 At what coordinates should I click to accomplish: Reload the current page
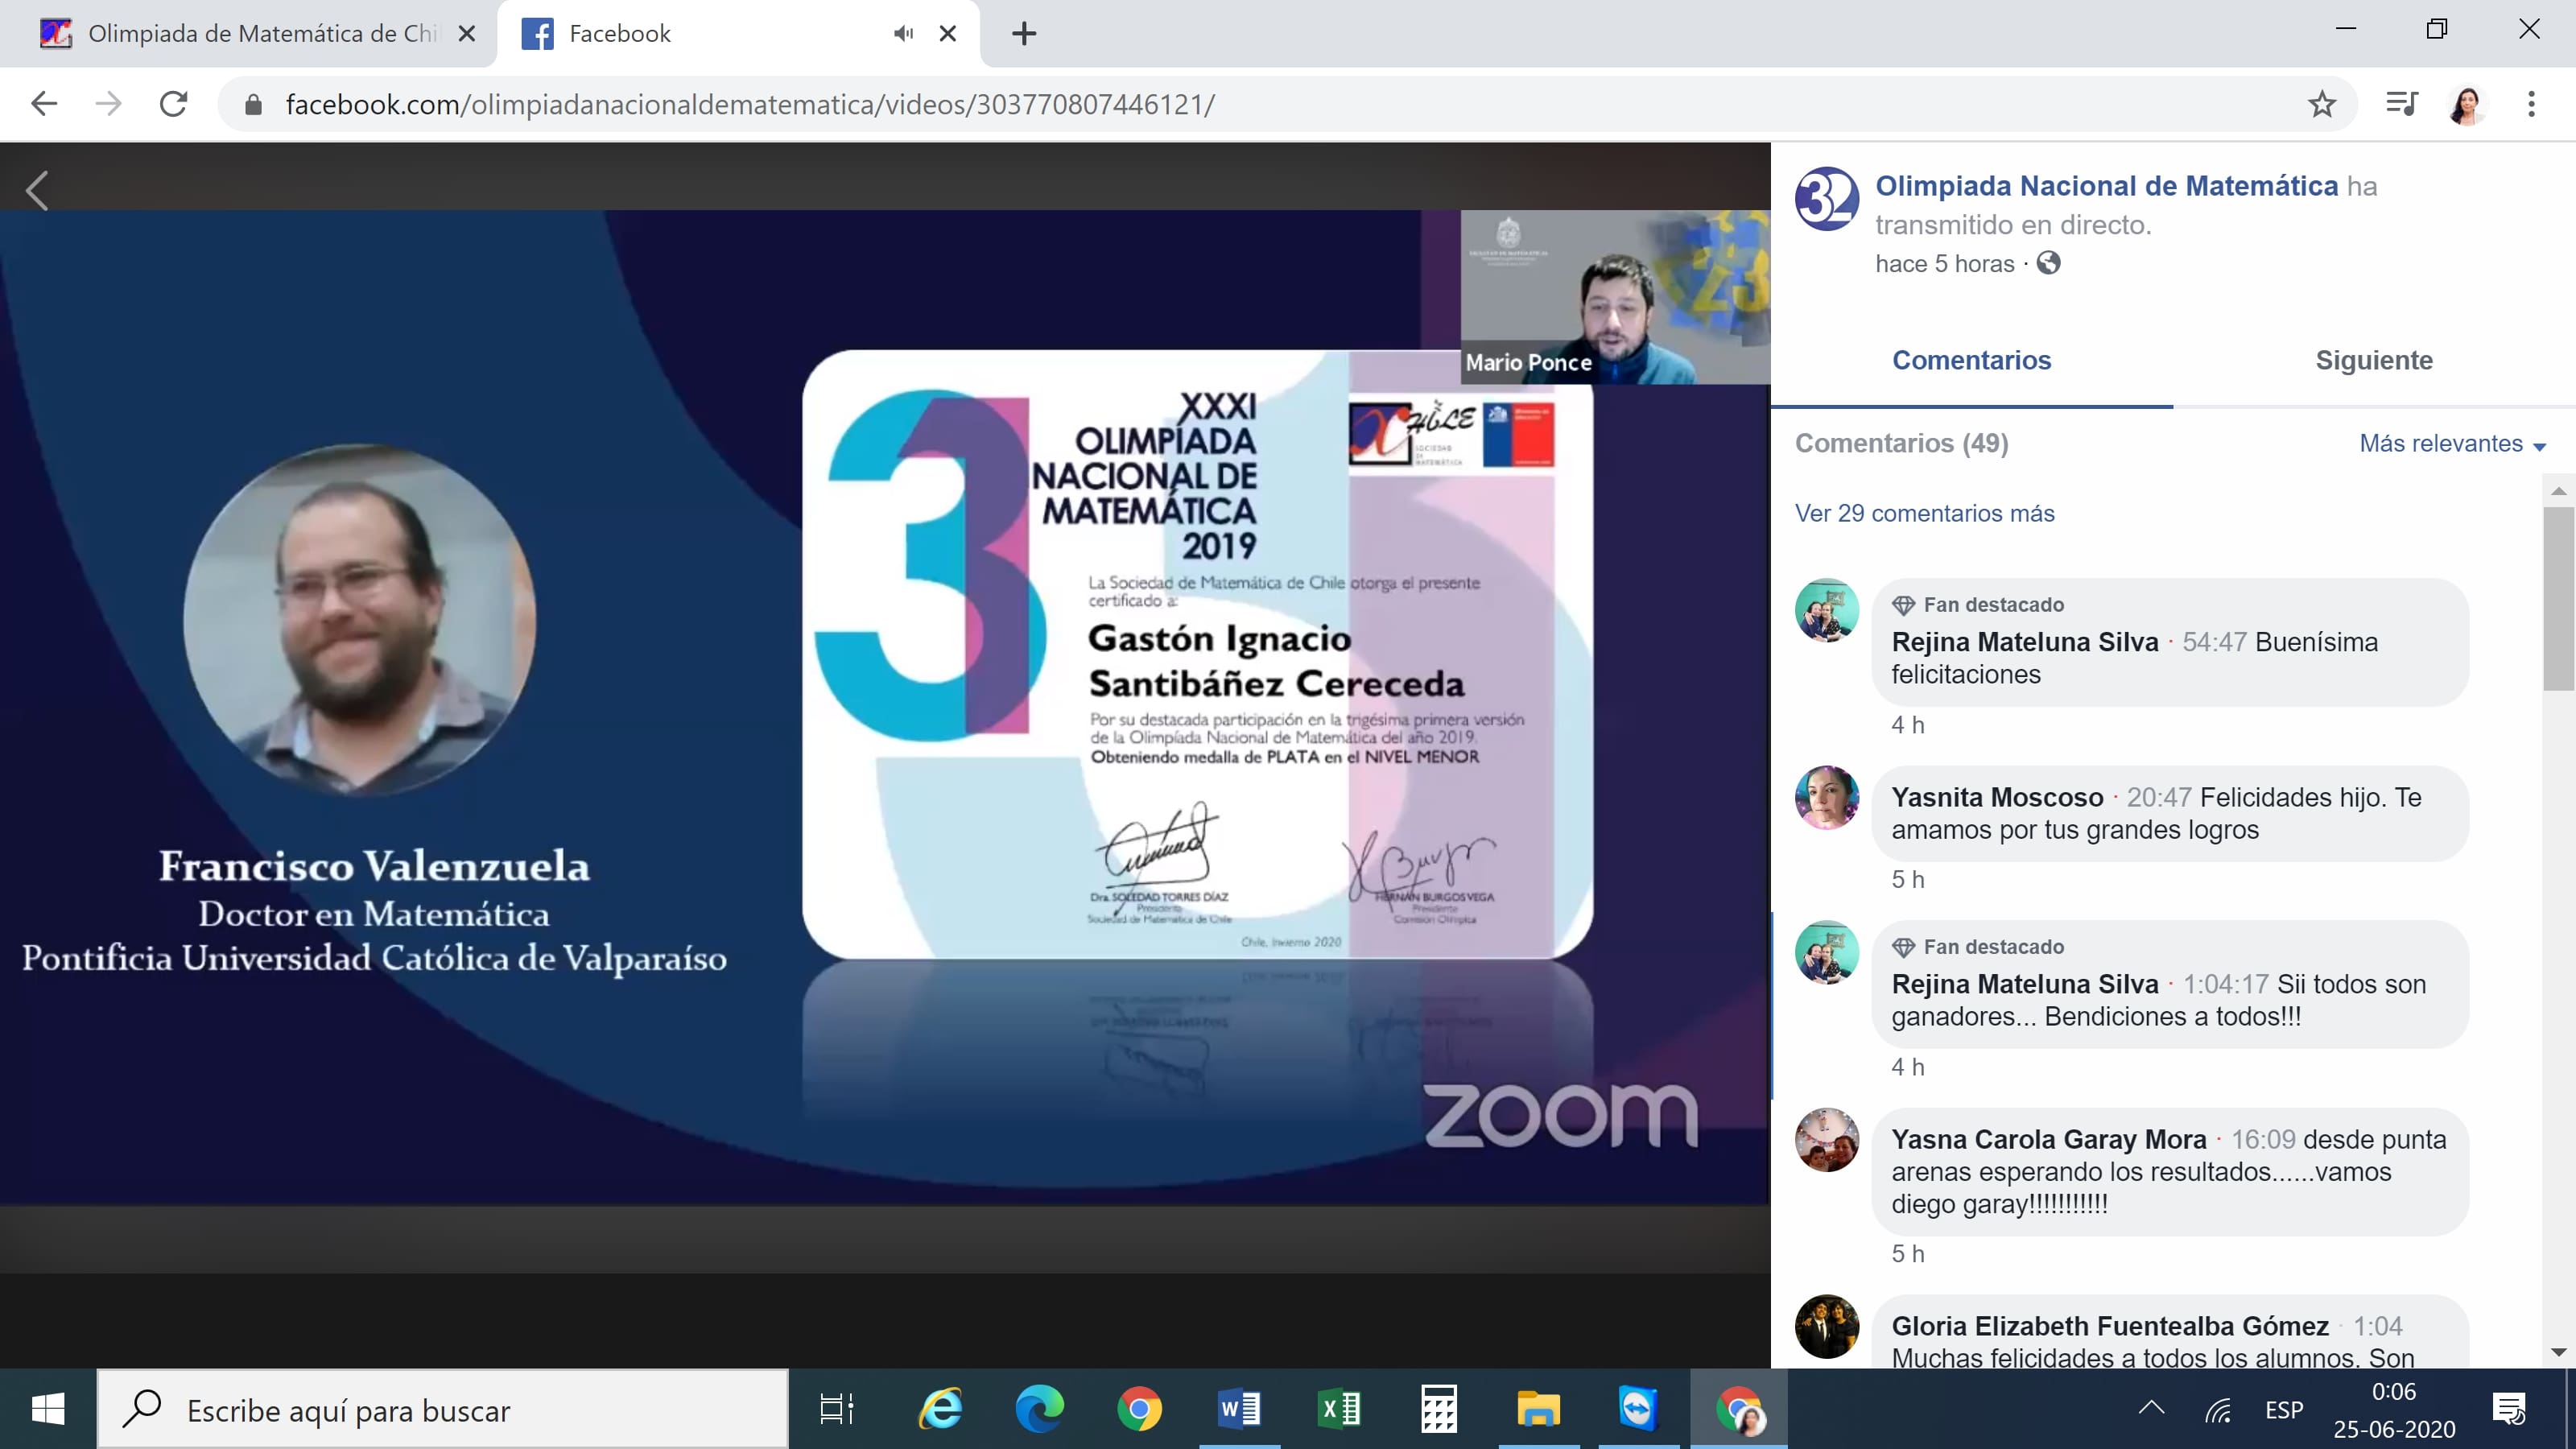pyautogui.click(x=174, y=104)
